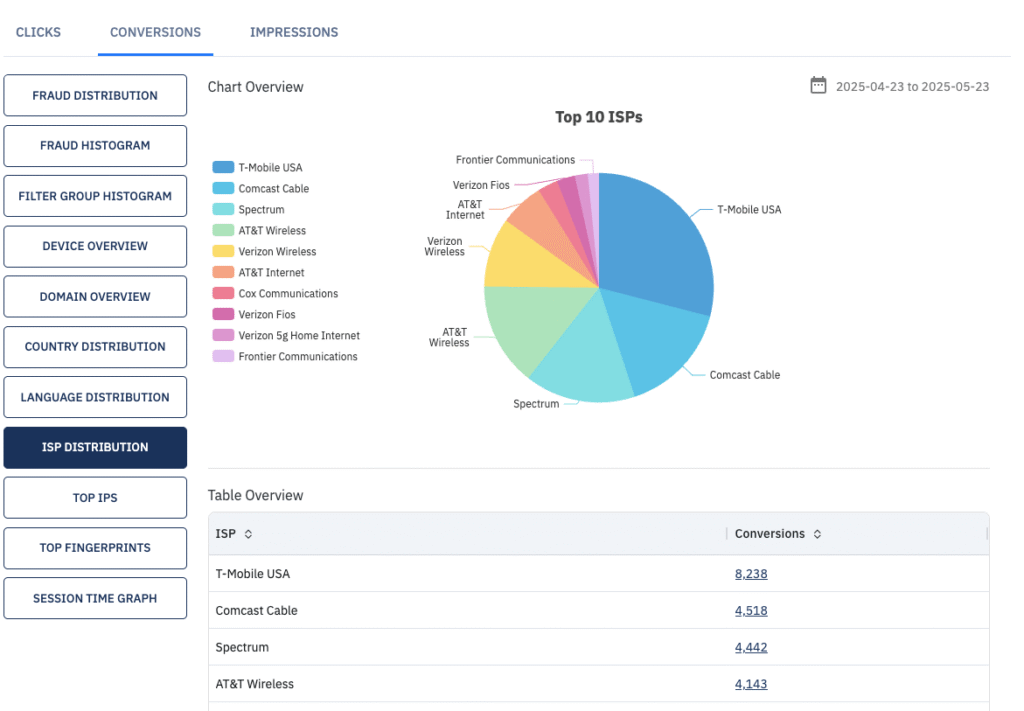Screen dimensions: 1024x711
Task: Click the Verizon Wireless pie chart label
Action: click(x=445, y=246)
